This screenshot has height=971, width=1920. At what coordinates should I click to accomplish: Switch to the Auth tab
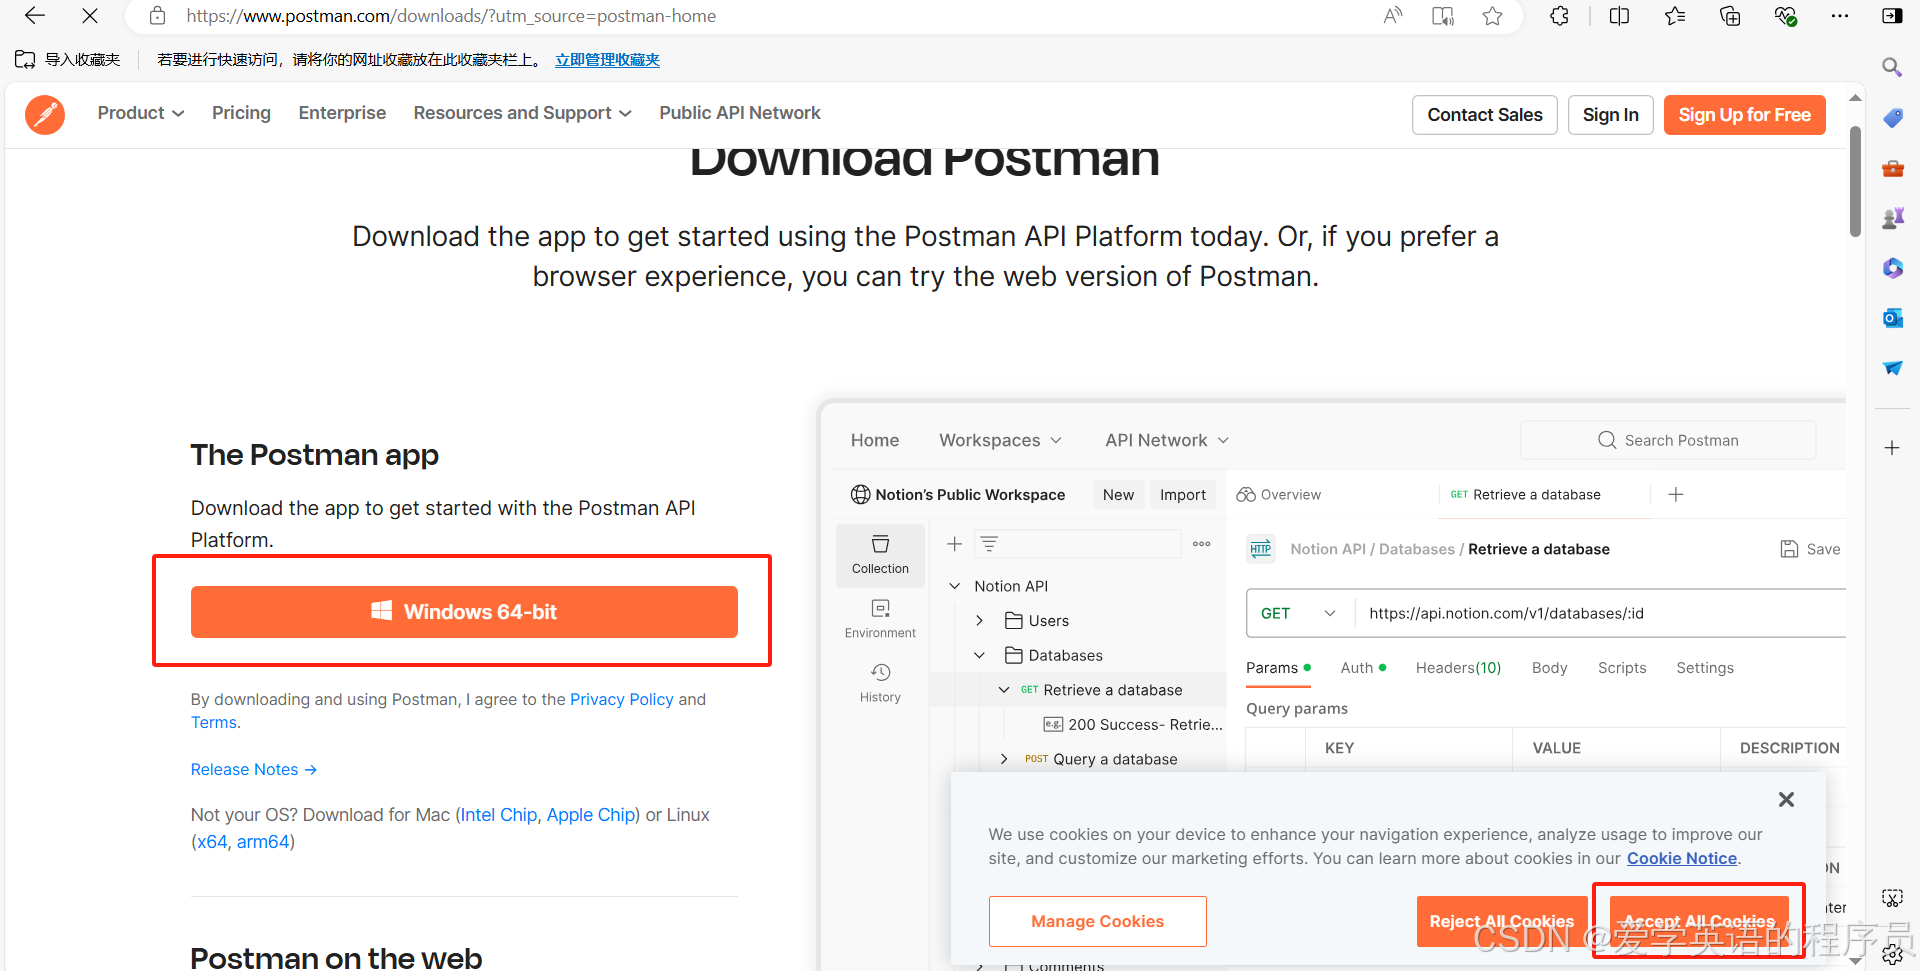tap(1363, 668)
